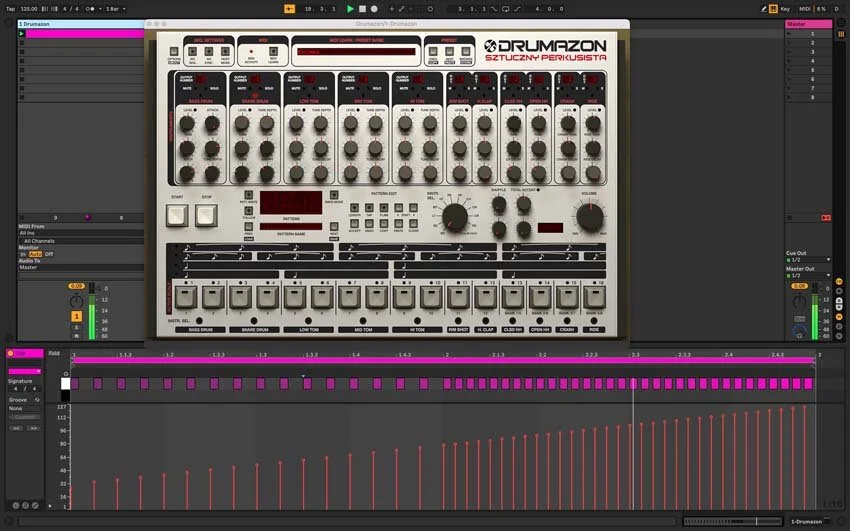850x531 pixels.
Task: Click the SHUFFLE knob
Action: 499,204
